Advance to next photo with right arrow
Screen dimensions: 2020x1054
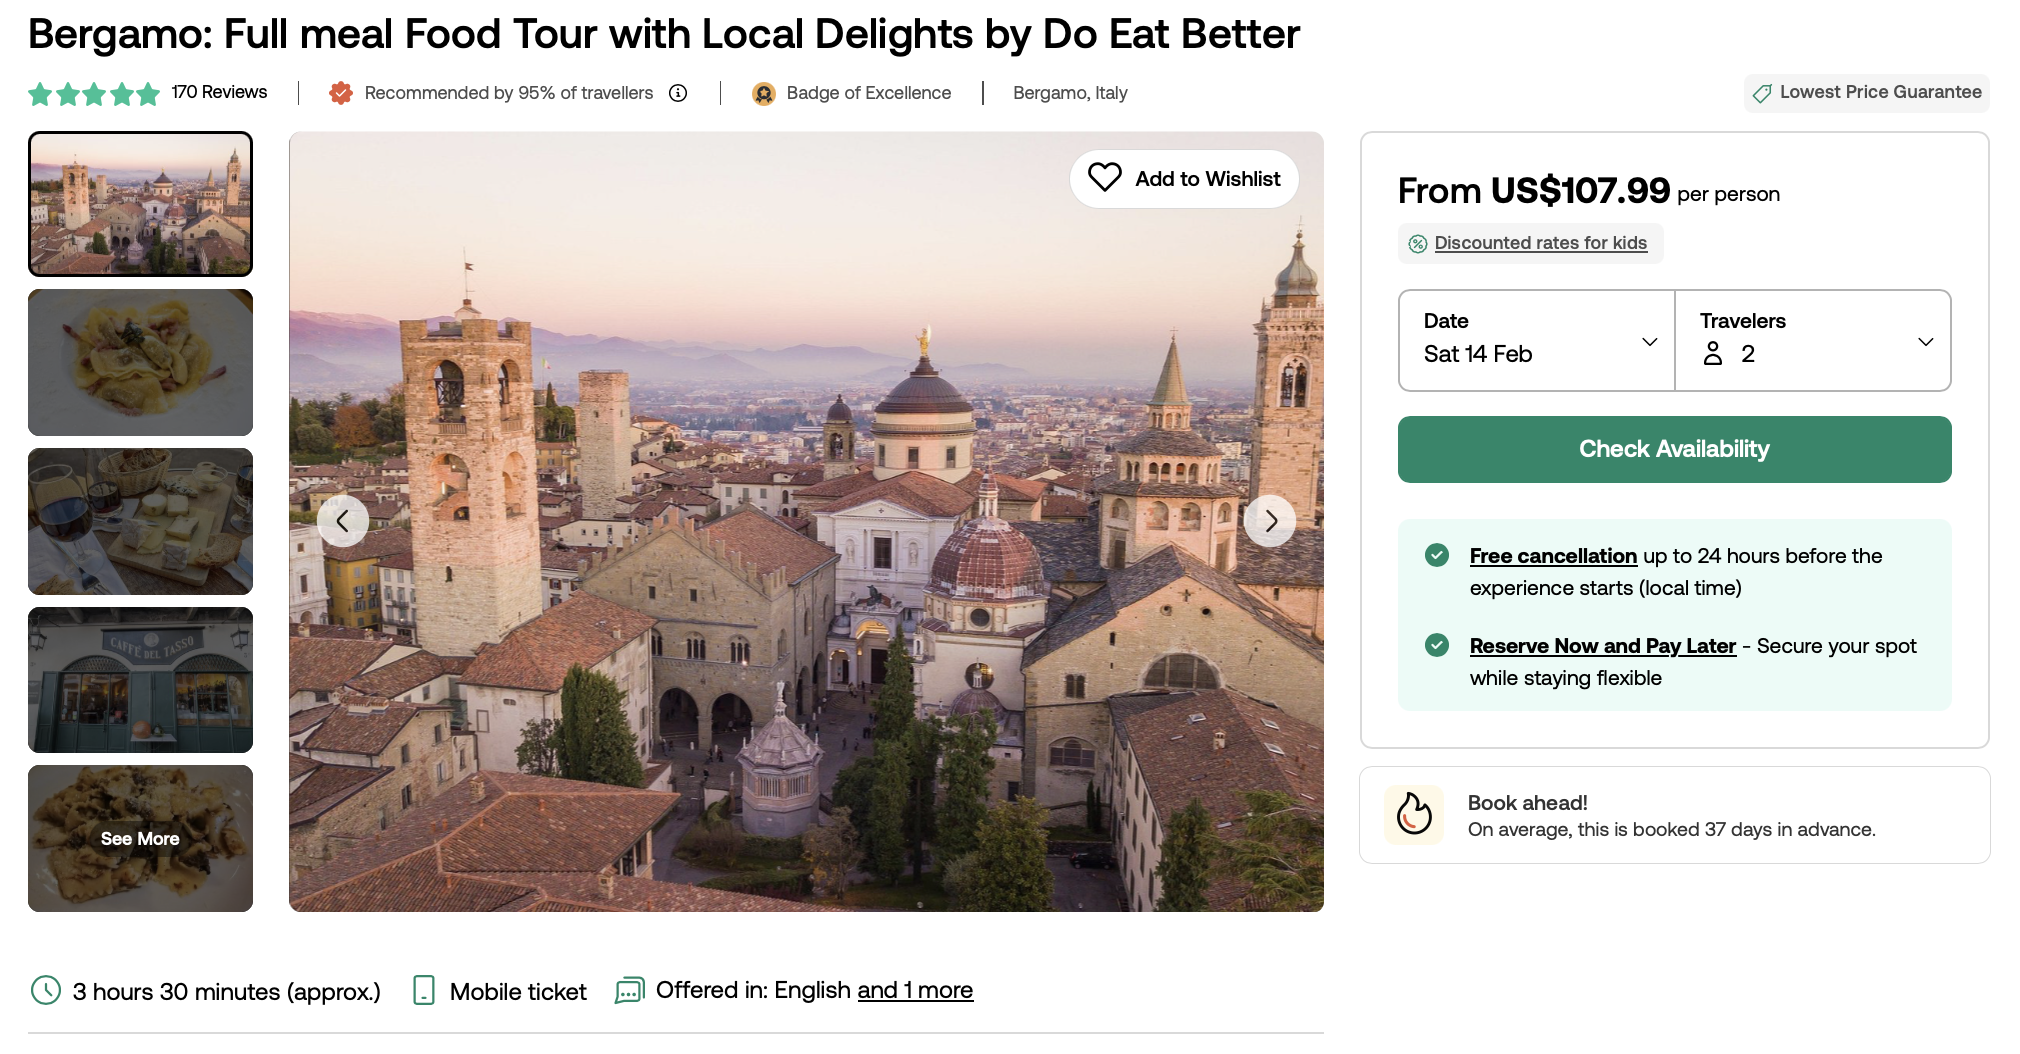point(1270,521)
